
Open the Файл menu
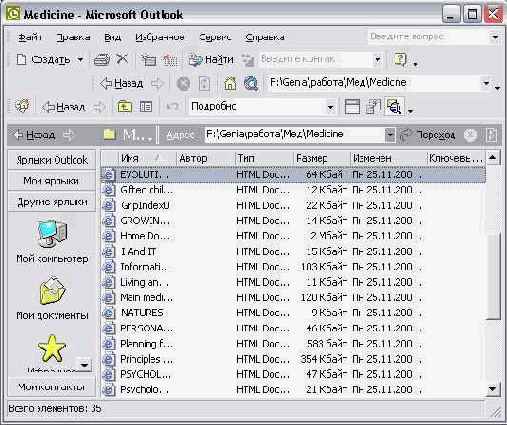30,37
